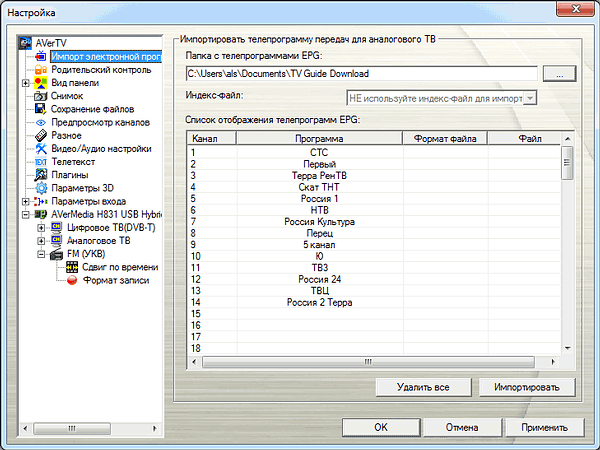Click the Отмена button
The image size is (600, 450).
pos(462,427)
